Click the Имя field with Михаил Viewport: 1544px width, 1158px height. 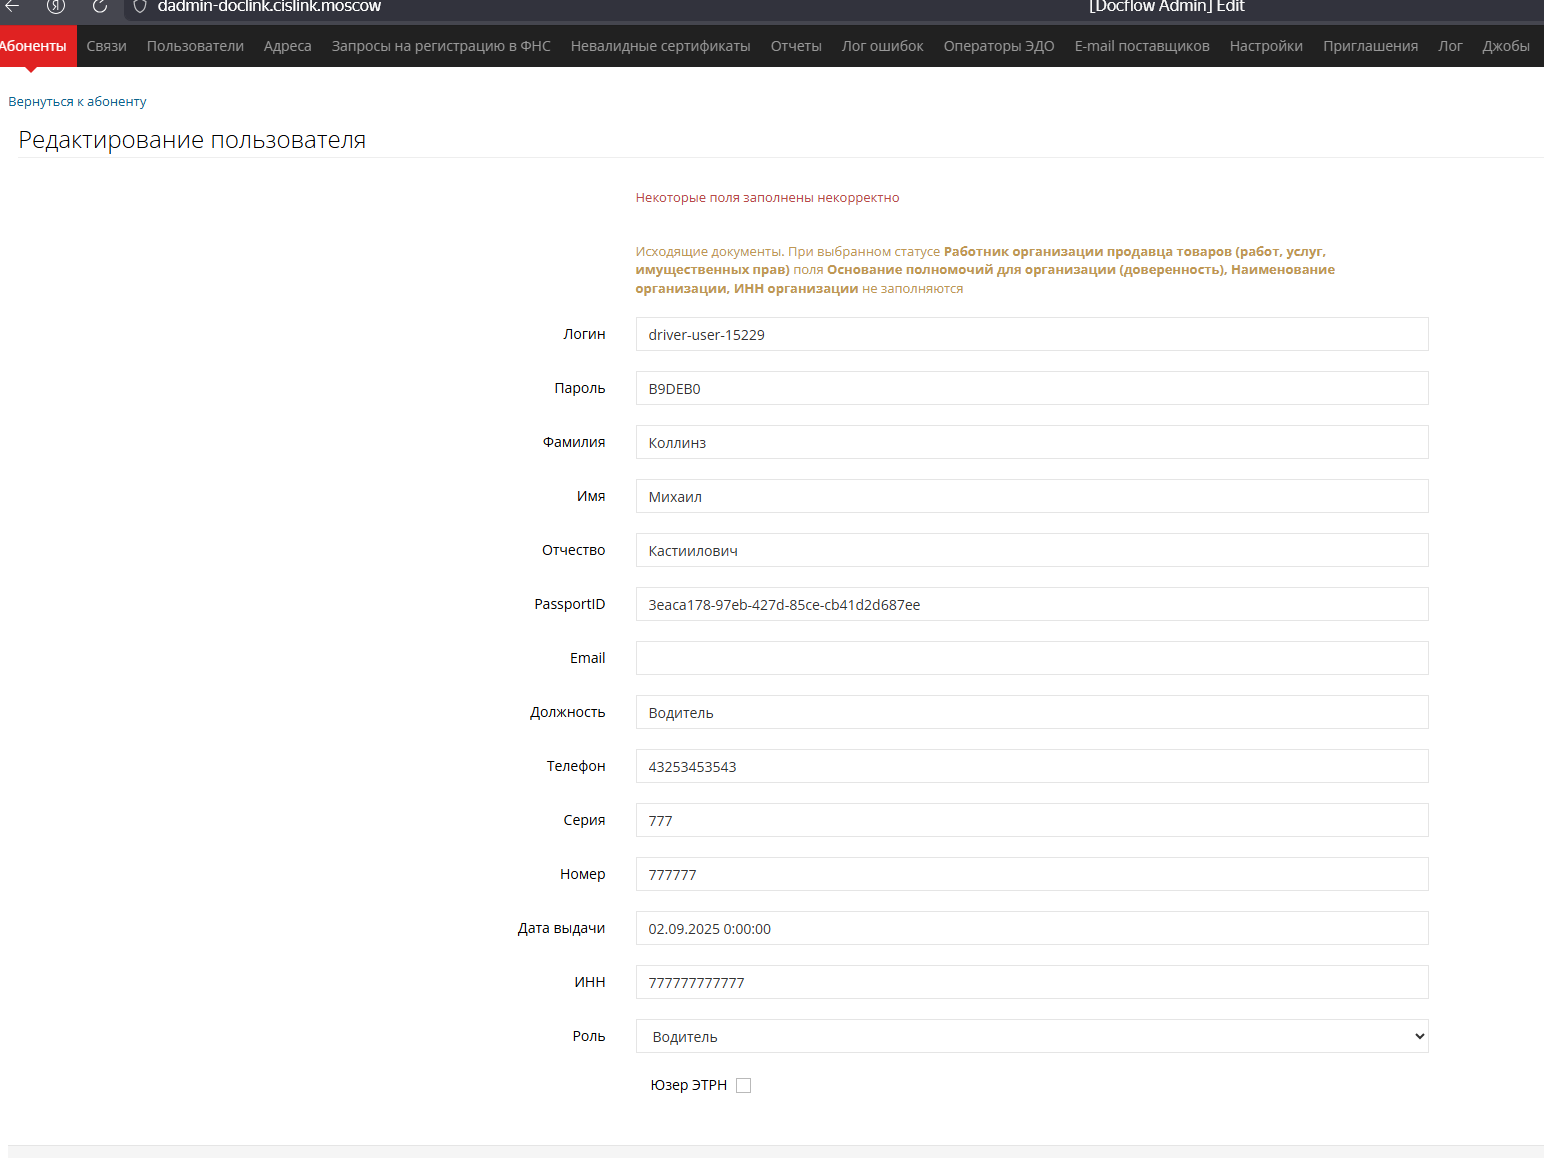click(1032, 496)
